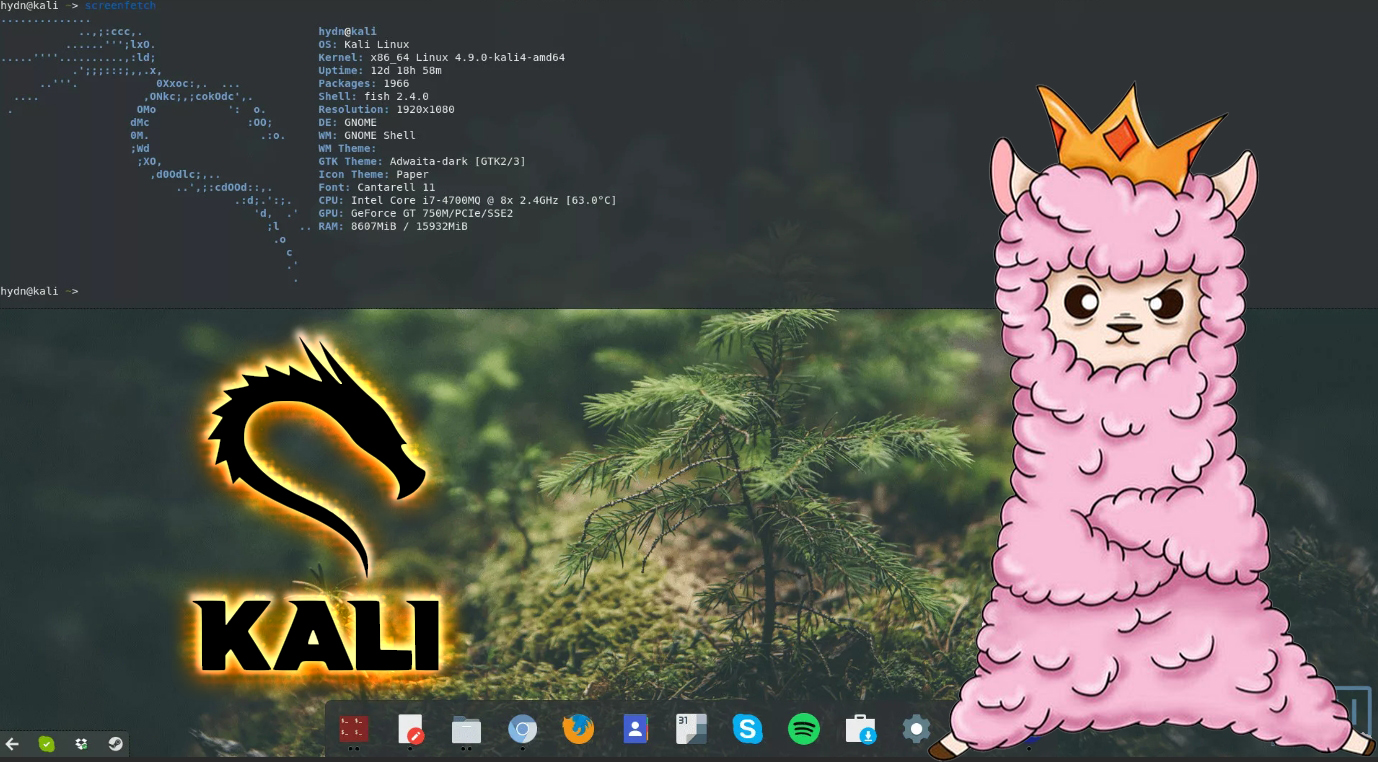
Task: Launch the Chromium browser from the dock
Action: 522,729
